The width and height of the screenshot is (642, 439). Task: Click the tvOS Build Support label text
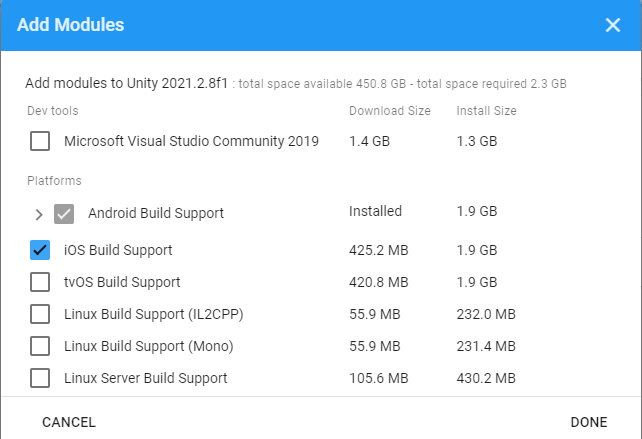[122, 282]
